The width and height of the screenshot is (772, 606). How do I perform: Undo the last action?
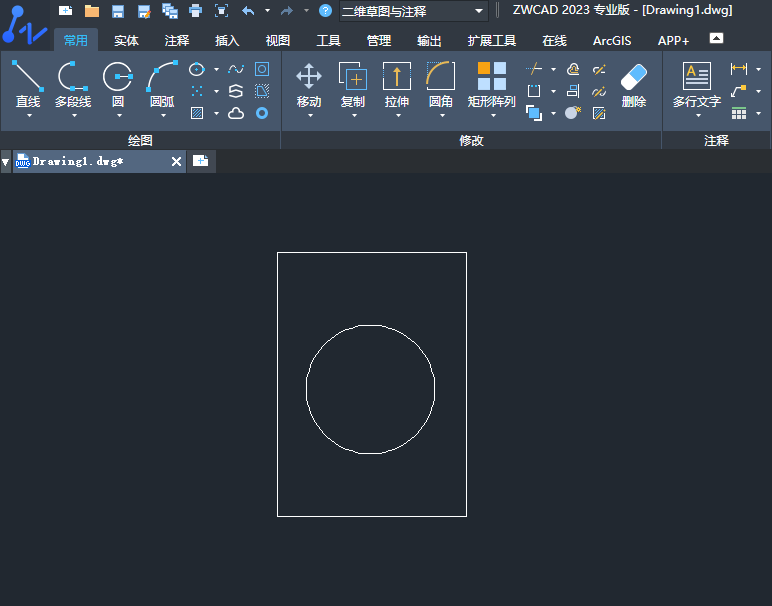pos(248,10)
